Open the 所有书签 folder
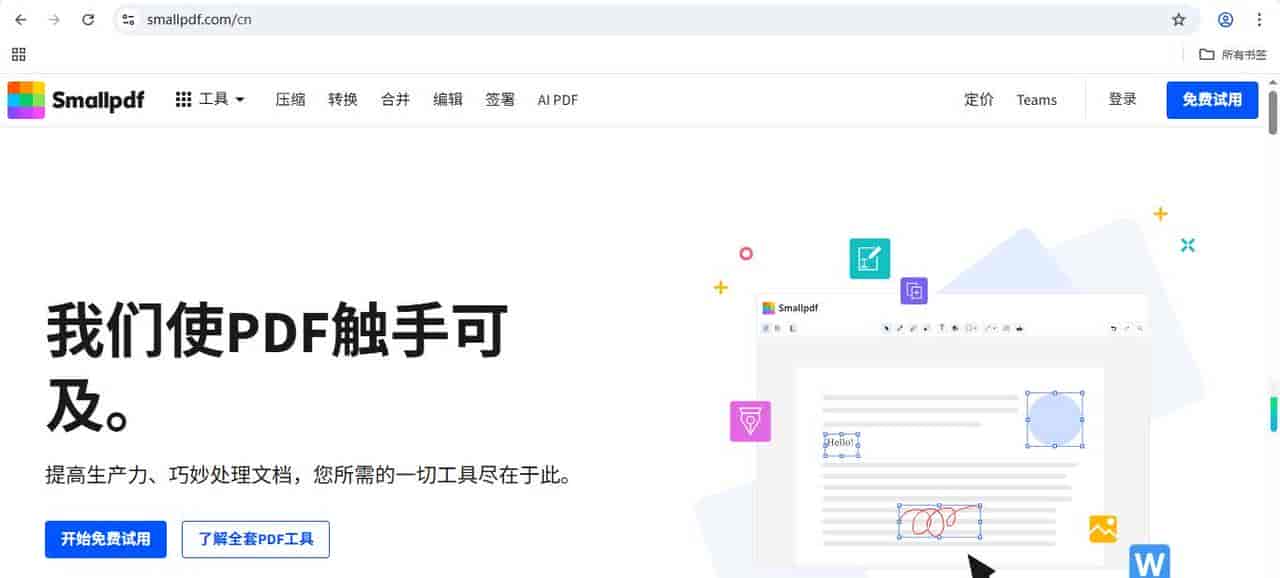This screenshot has height=578, width=1280. 1233,55
